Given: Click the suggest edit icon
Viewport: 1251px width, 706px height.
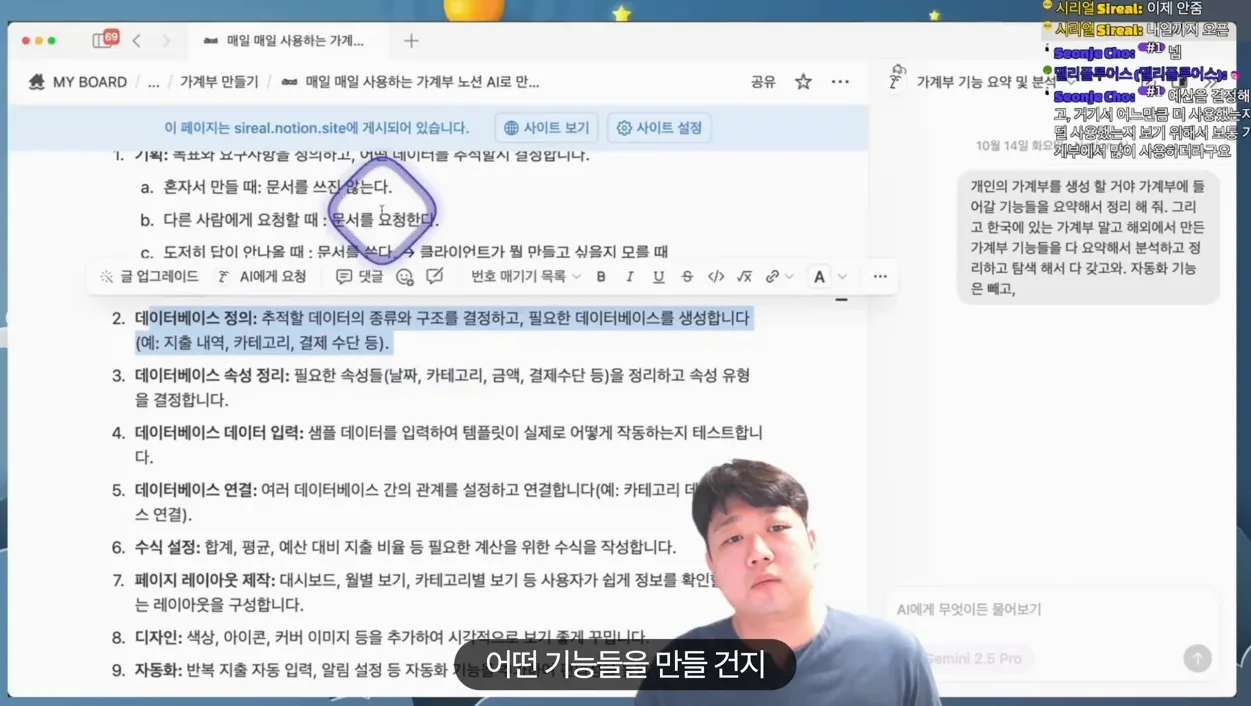Looking at the screenshot, I should click(435, 276).
